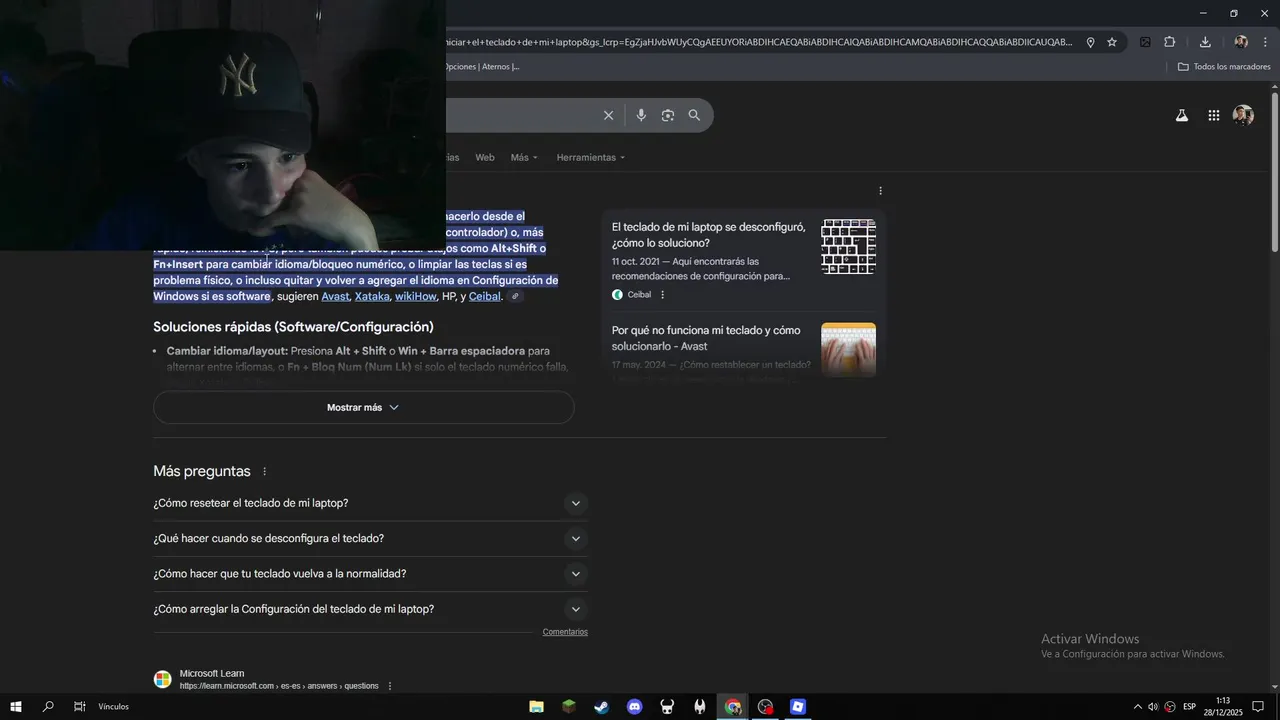Viewport: 1280px width, 720px height.
Task: Open notification center
Action: click(1258, 707)
